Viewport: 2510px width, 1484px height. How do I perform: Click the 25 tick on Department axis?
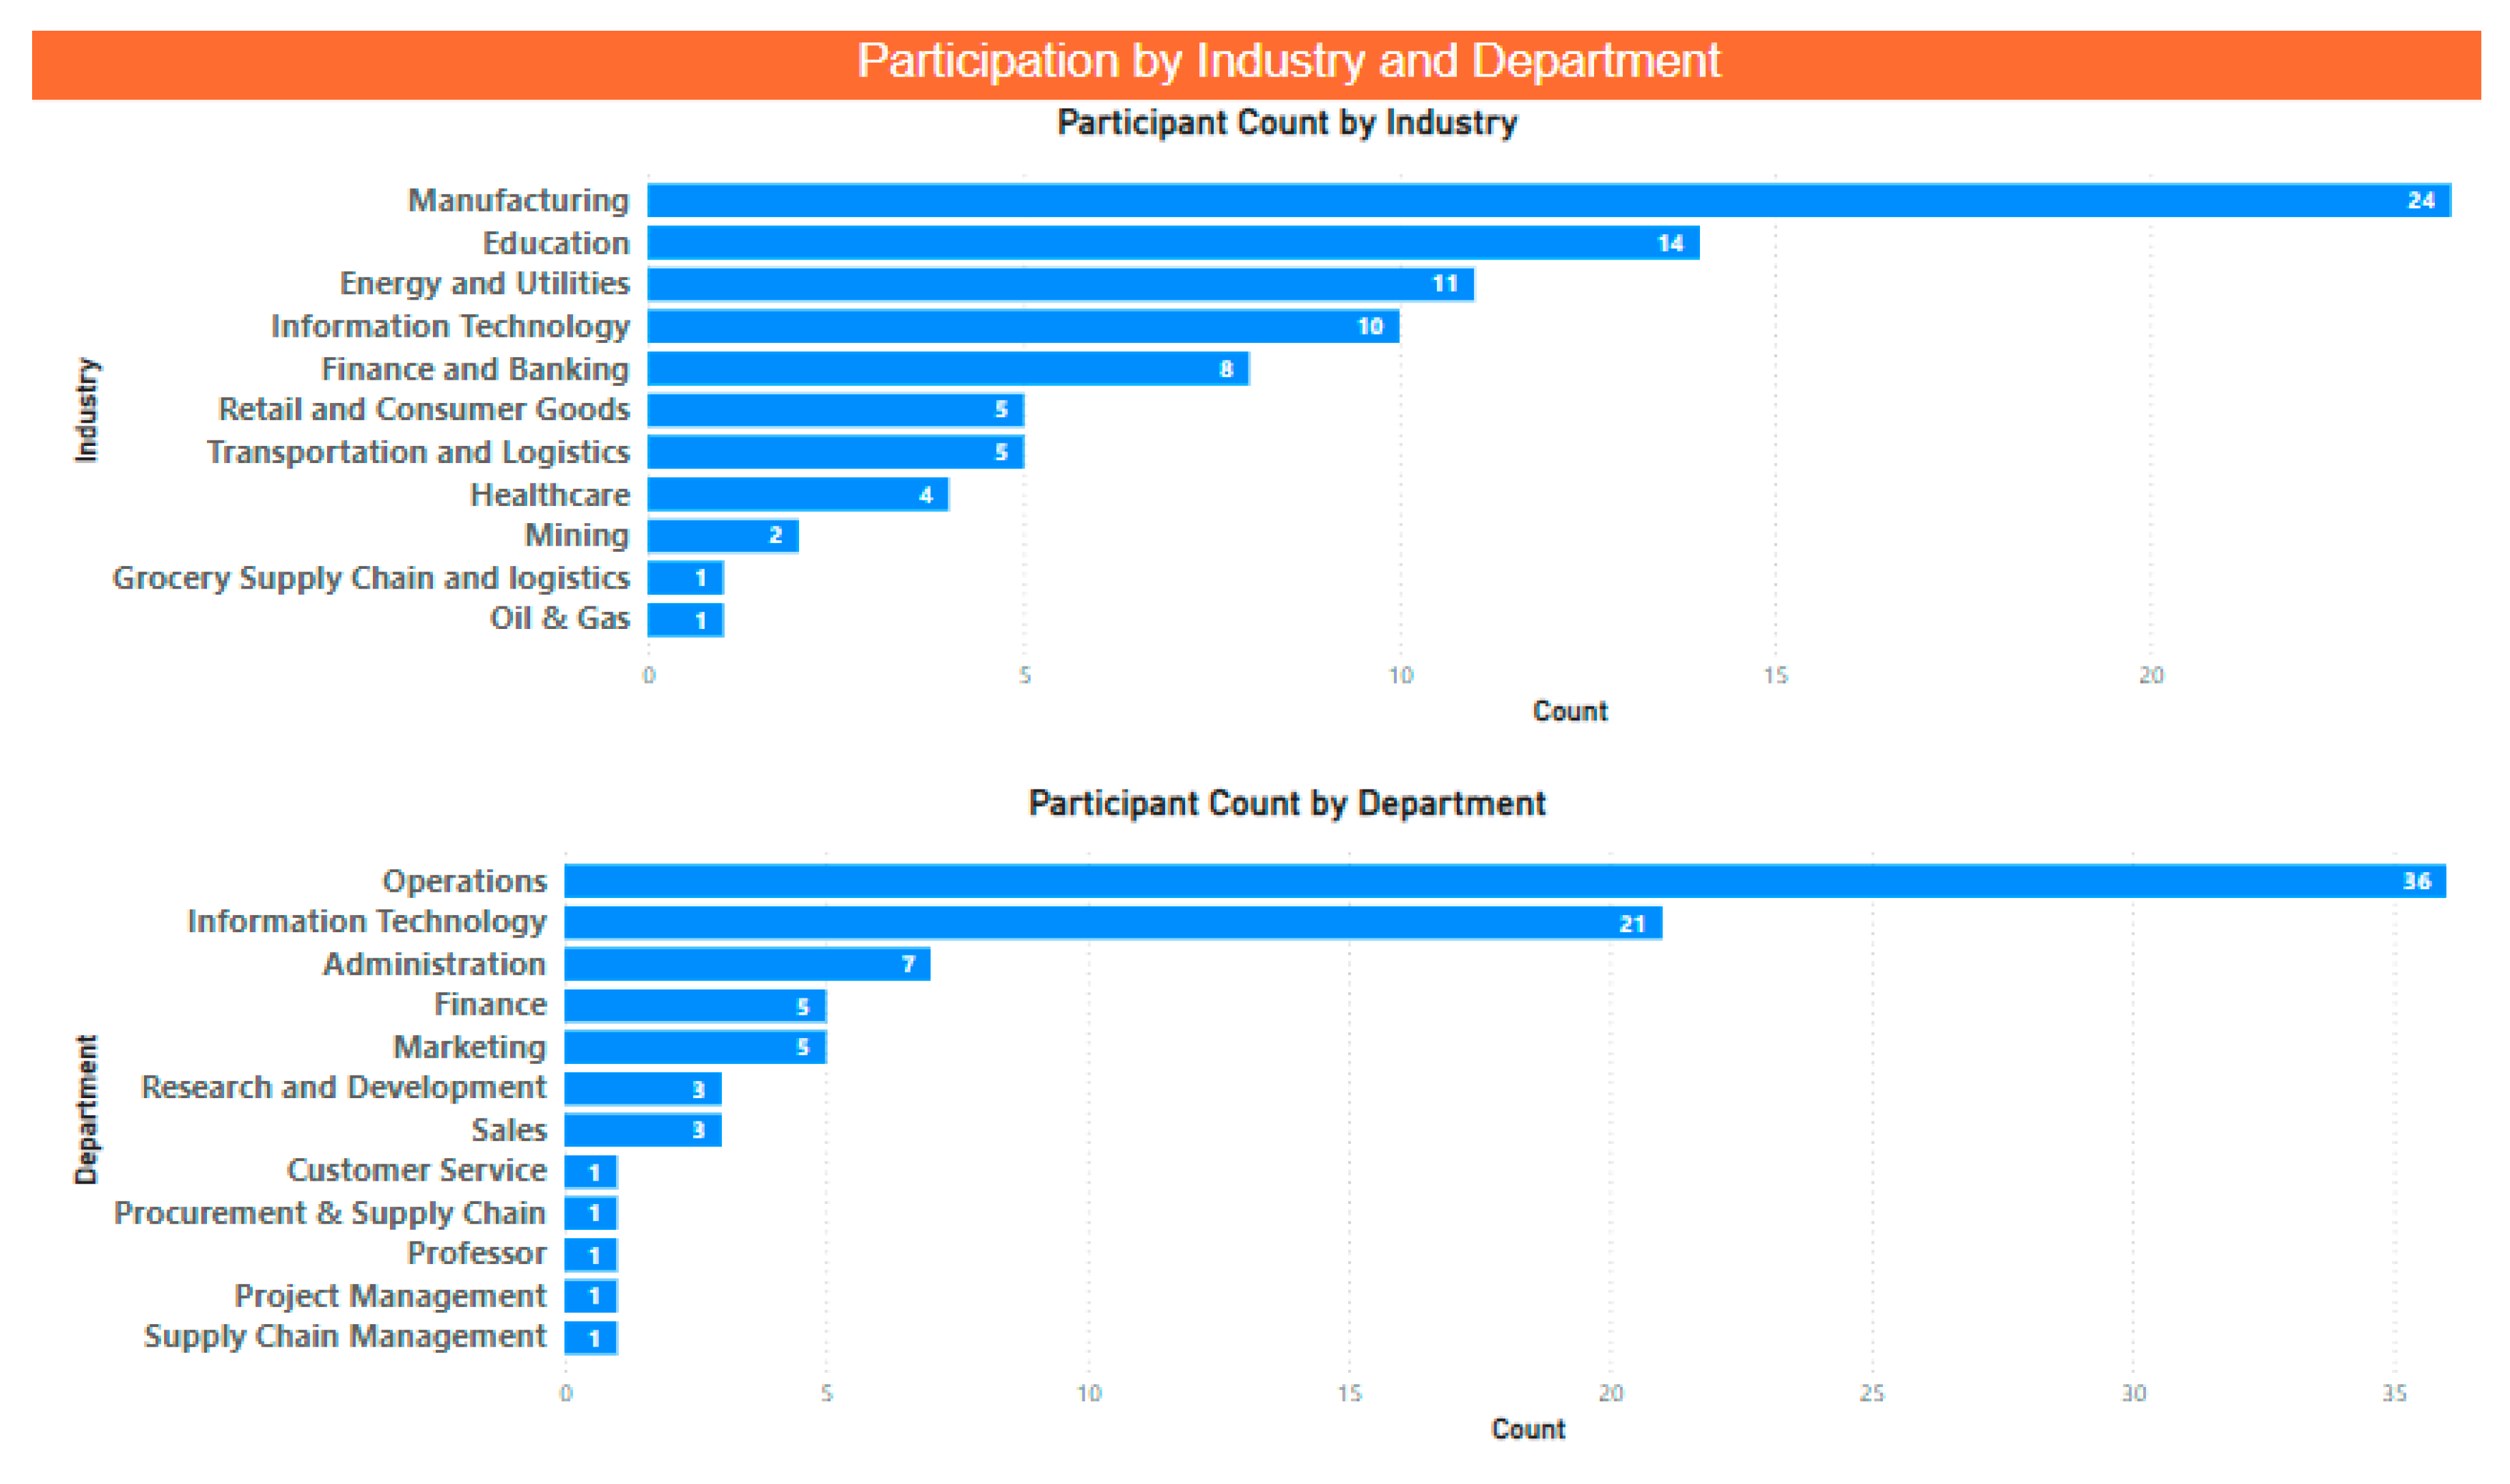[1871, 1394]
